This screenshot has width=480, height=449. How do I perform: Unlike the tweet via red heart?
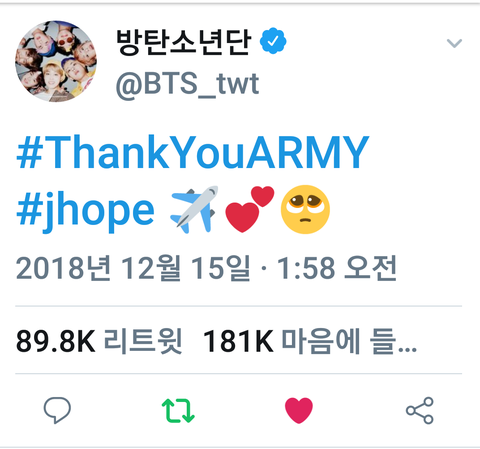(x=299, y=410)
